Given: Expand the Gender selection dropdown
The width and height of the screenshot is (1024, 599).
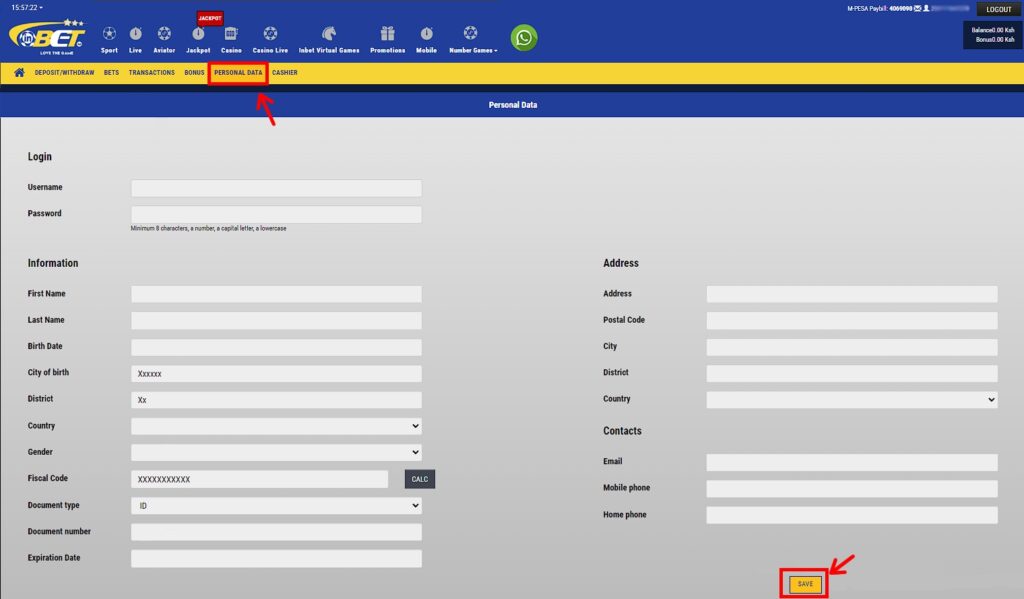Looking at the screenshot, I should 276,452.
